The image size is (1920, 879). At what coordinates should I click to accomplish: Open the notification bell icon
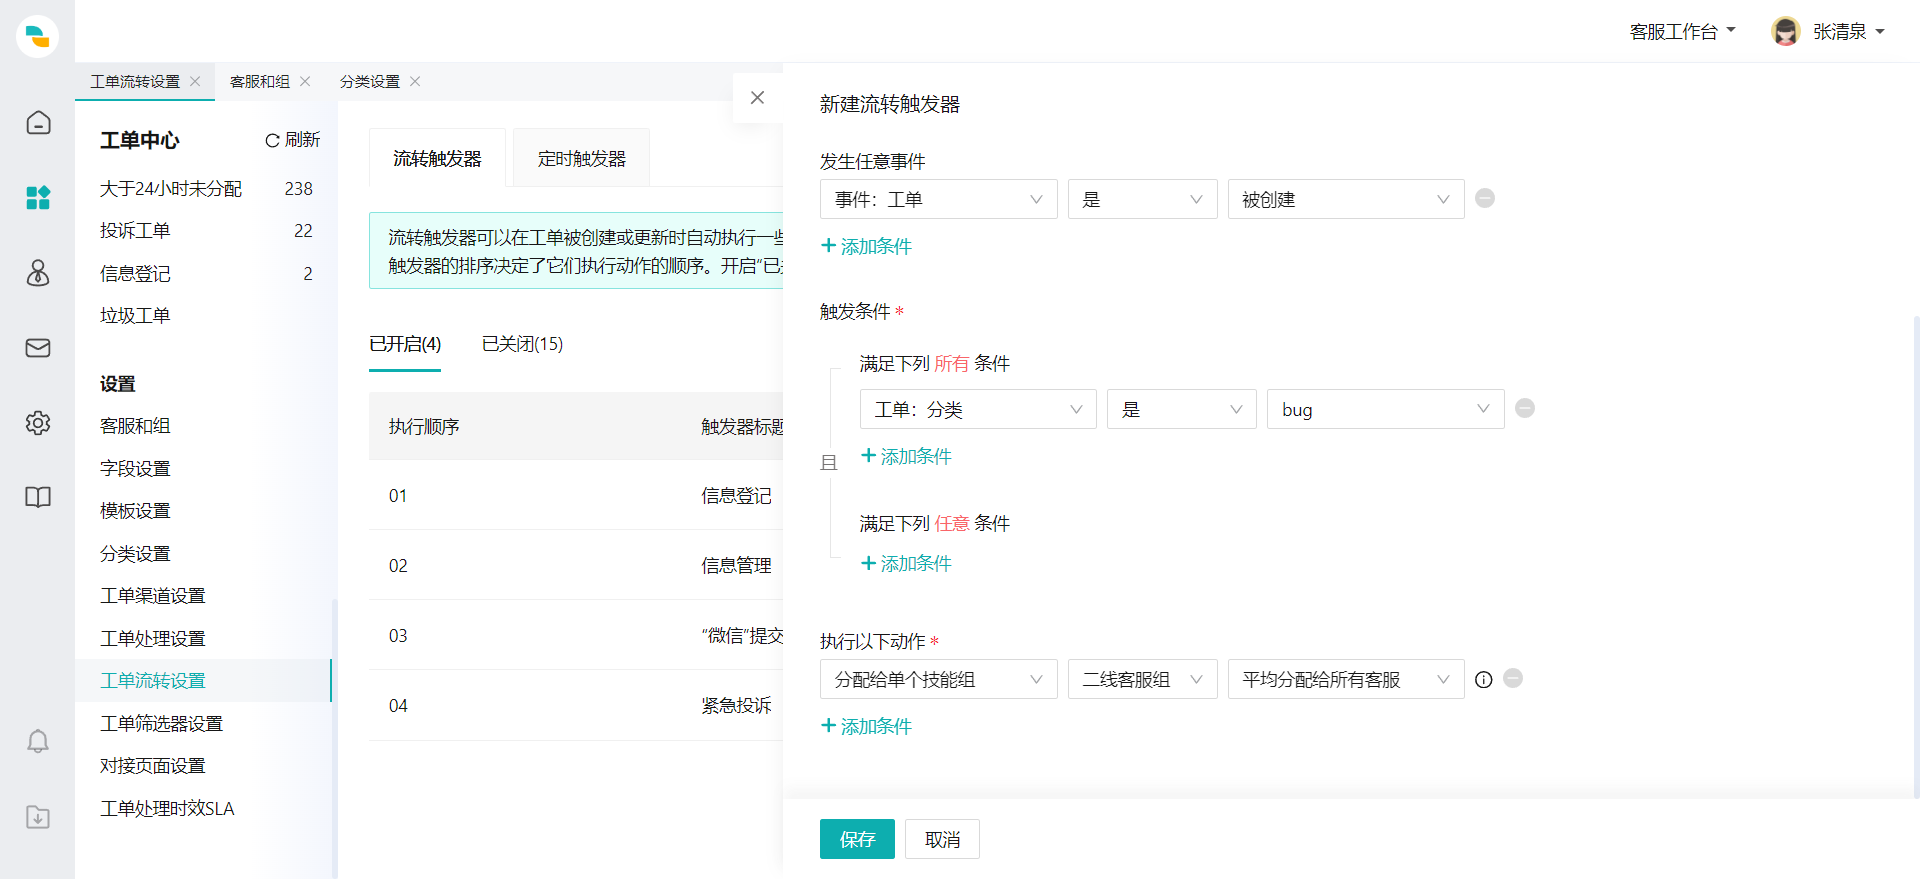(38, 741)
